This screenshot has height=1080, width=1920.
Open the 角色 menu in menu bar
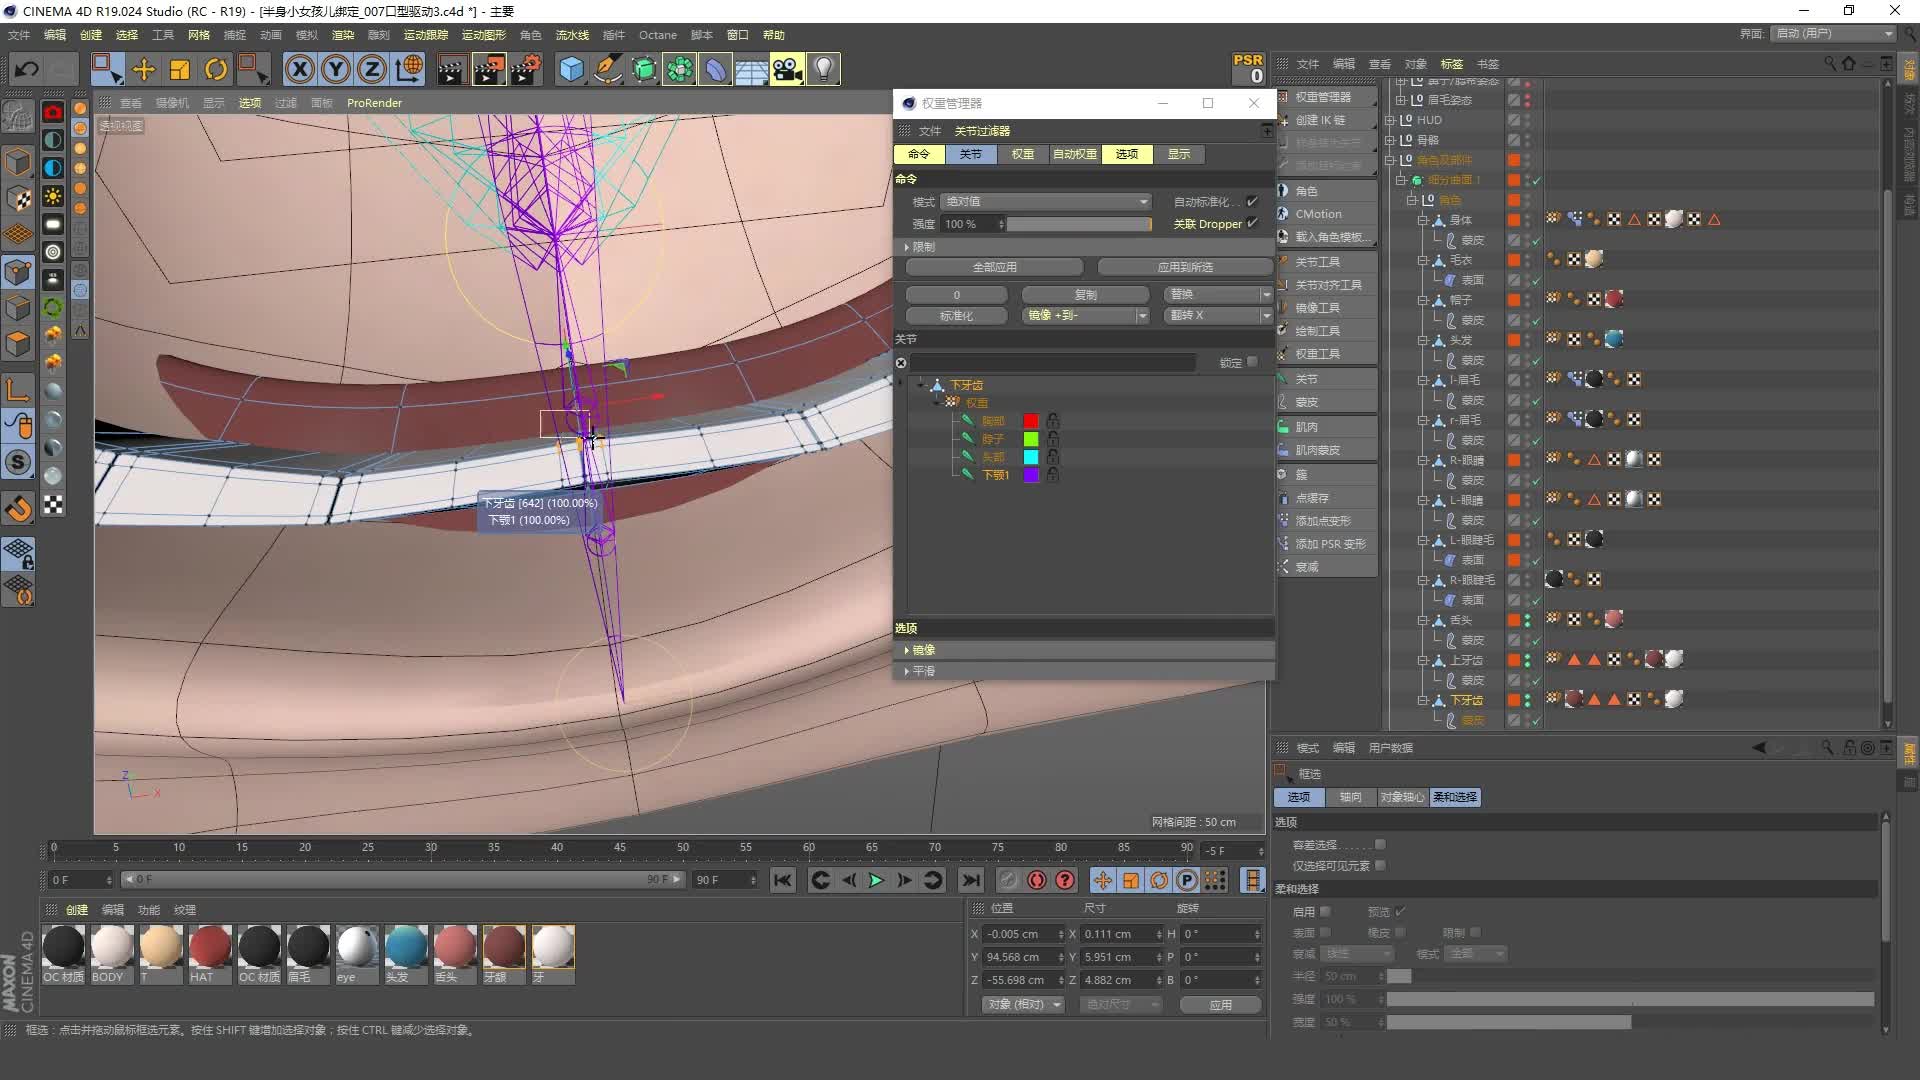point(530,35)
